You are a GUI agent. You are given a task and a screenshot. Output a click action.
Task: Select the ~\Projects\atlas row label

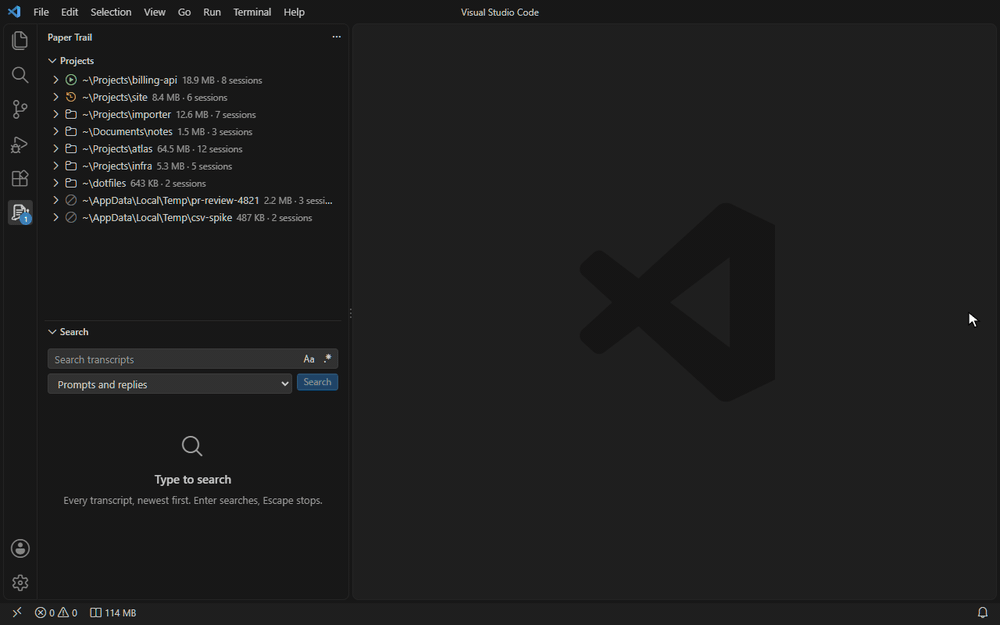coord(117,149)
